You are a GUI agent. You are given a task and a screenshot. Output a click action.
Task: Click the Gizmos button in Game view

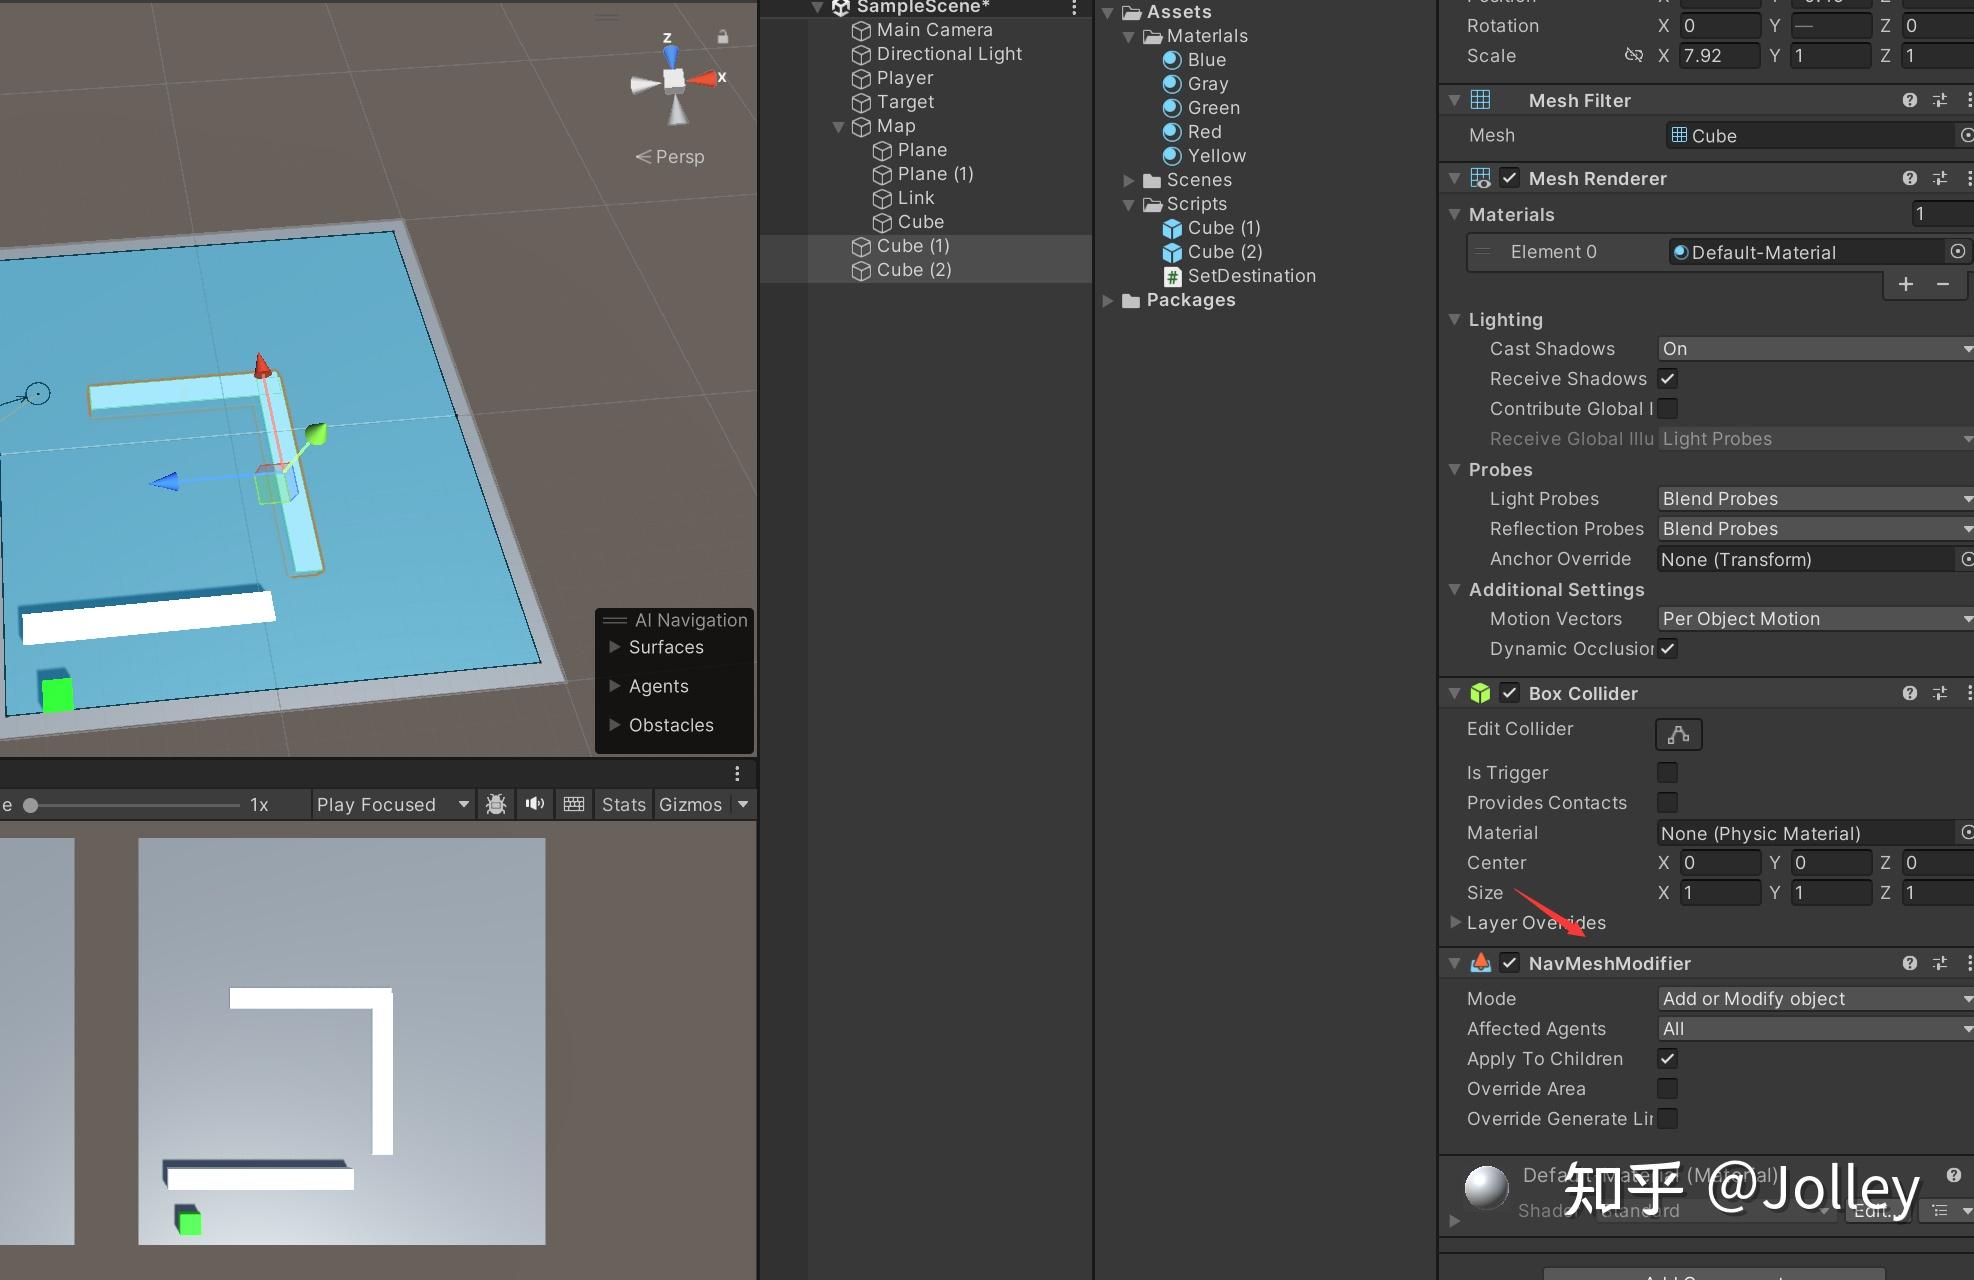(691, 804)
